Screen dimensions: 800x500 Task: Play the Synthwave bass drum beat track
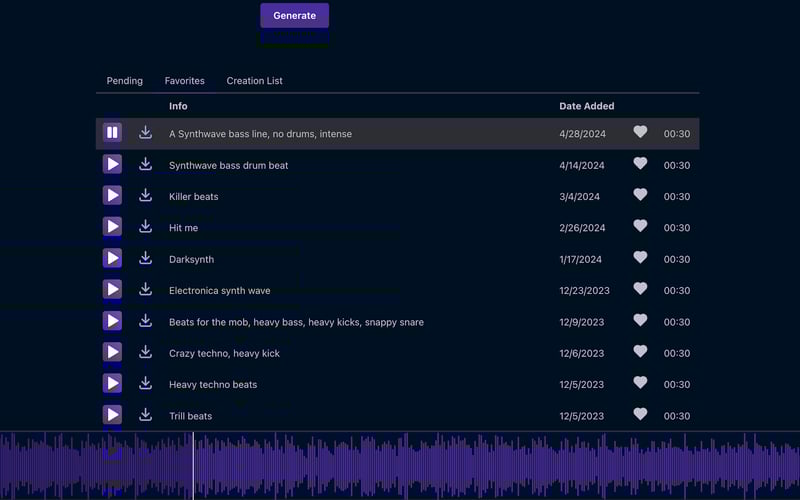point(112,164)
